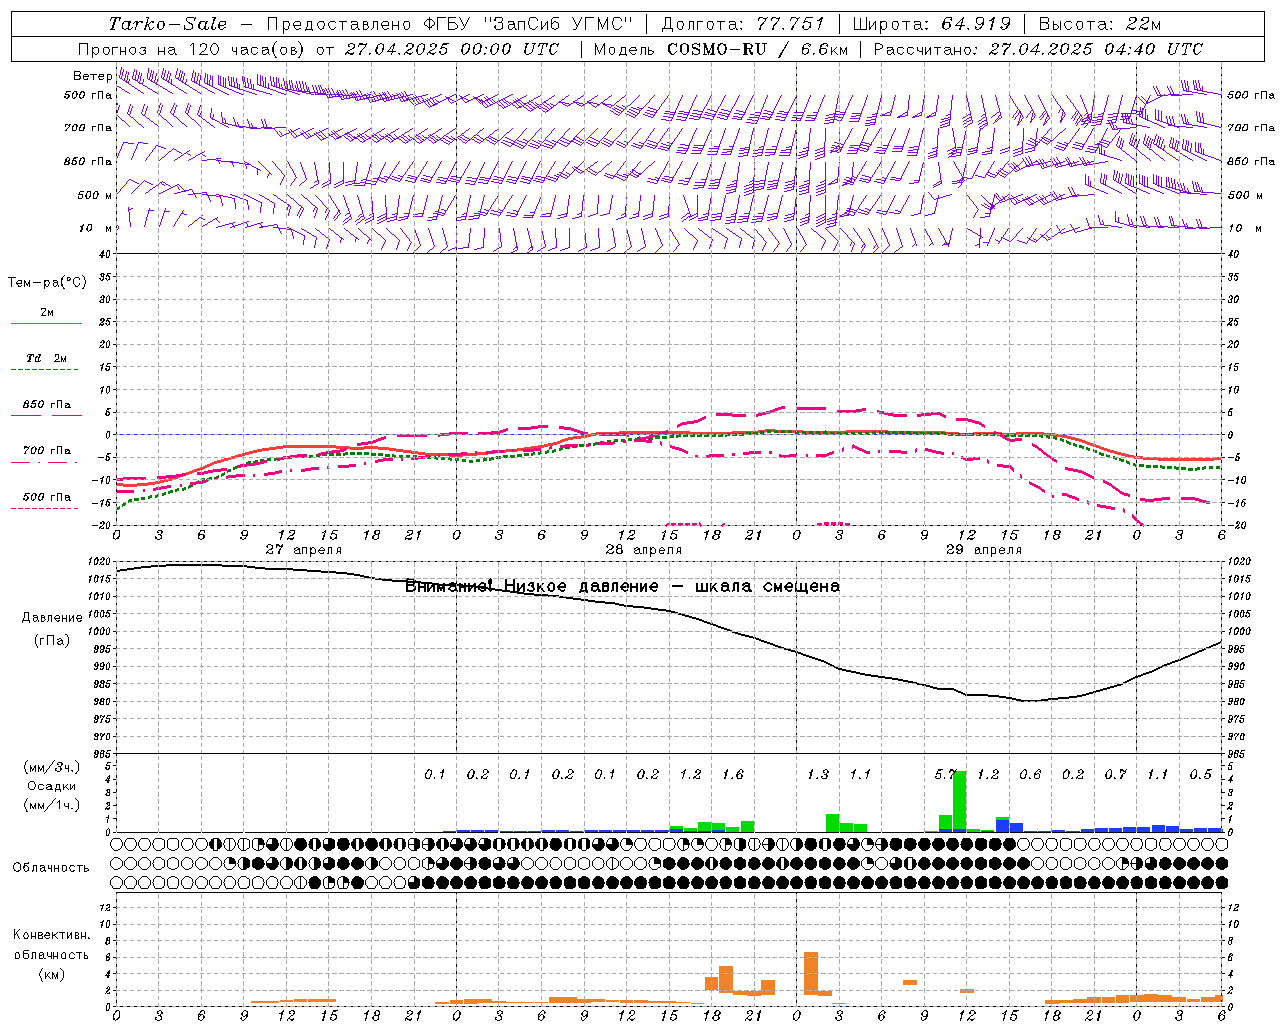
Task: Select the 1.3 precipitation total value
Action: (818, 774)
